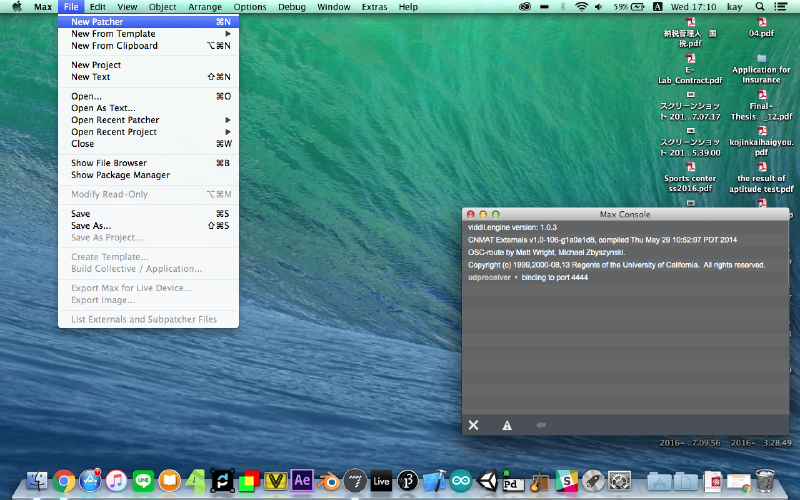This screenshot has height=500, width=800.
Task: Clear the Max Console with X icon
Action: coord(473,425)
